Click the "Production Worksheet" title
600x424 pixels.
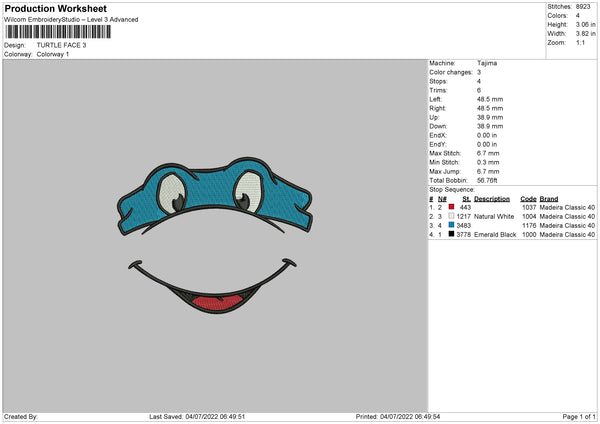[x=55, y=8]
